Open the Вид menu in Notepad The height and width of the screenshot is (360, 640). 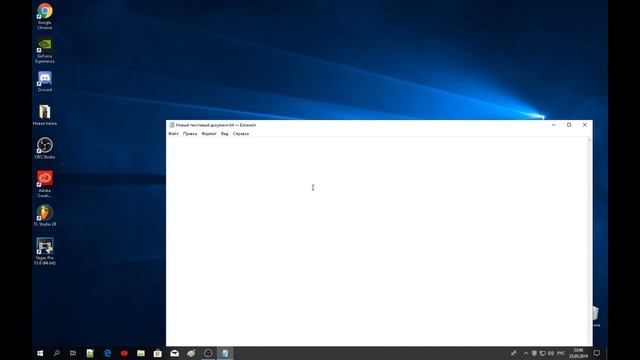(x=224, y=133)
